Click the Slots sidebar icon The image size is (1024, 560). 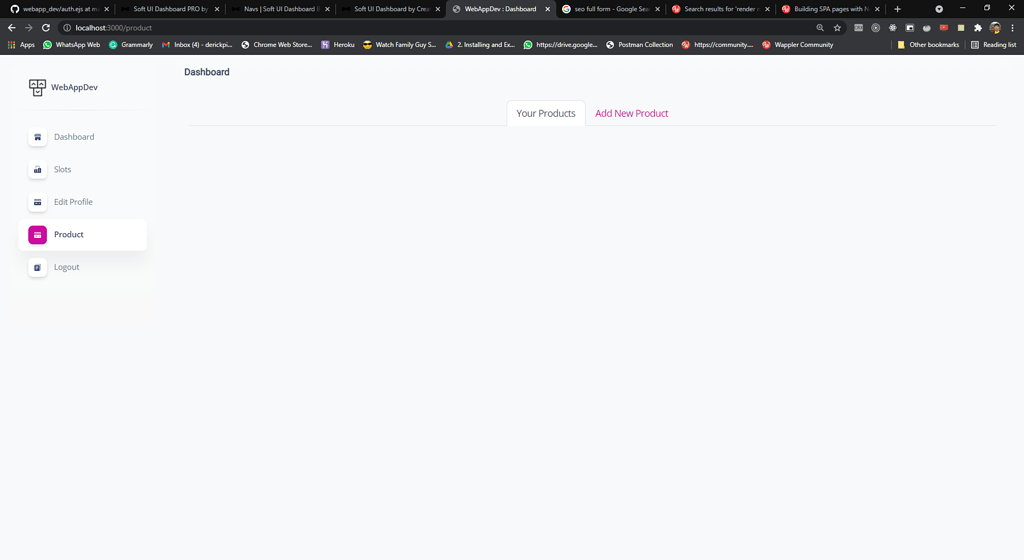pyautogui.click(x=37, y=170)
